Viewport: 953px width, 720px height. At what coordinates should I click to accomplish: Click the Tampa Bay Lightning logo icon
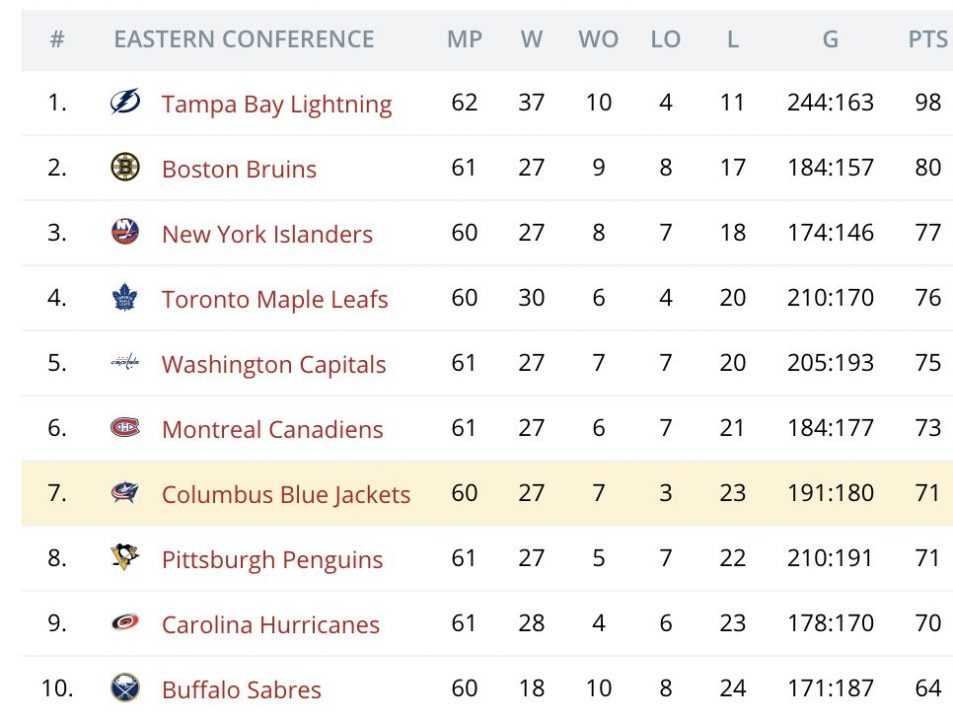click(x=125, y=102)
